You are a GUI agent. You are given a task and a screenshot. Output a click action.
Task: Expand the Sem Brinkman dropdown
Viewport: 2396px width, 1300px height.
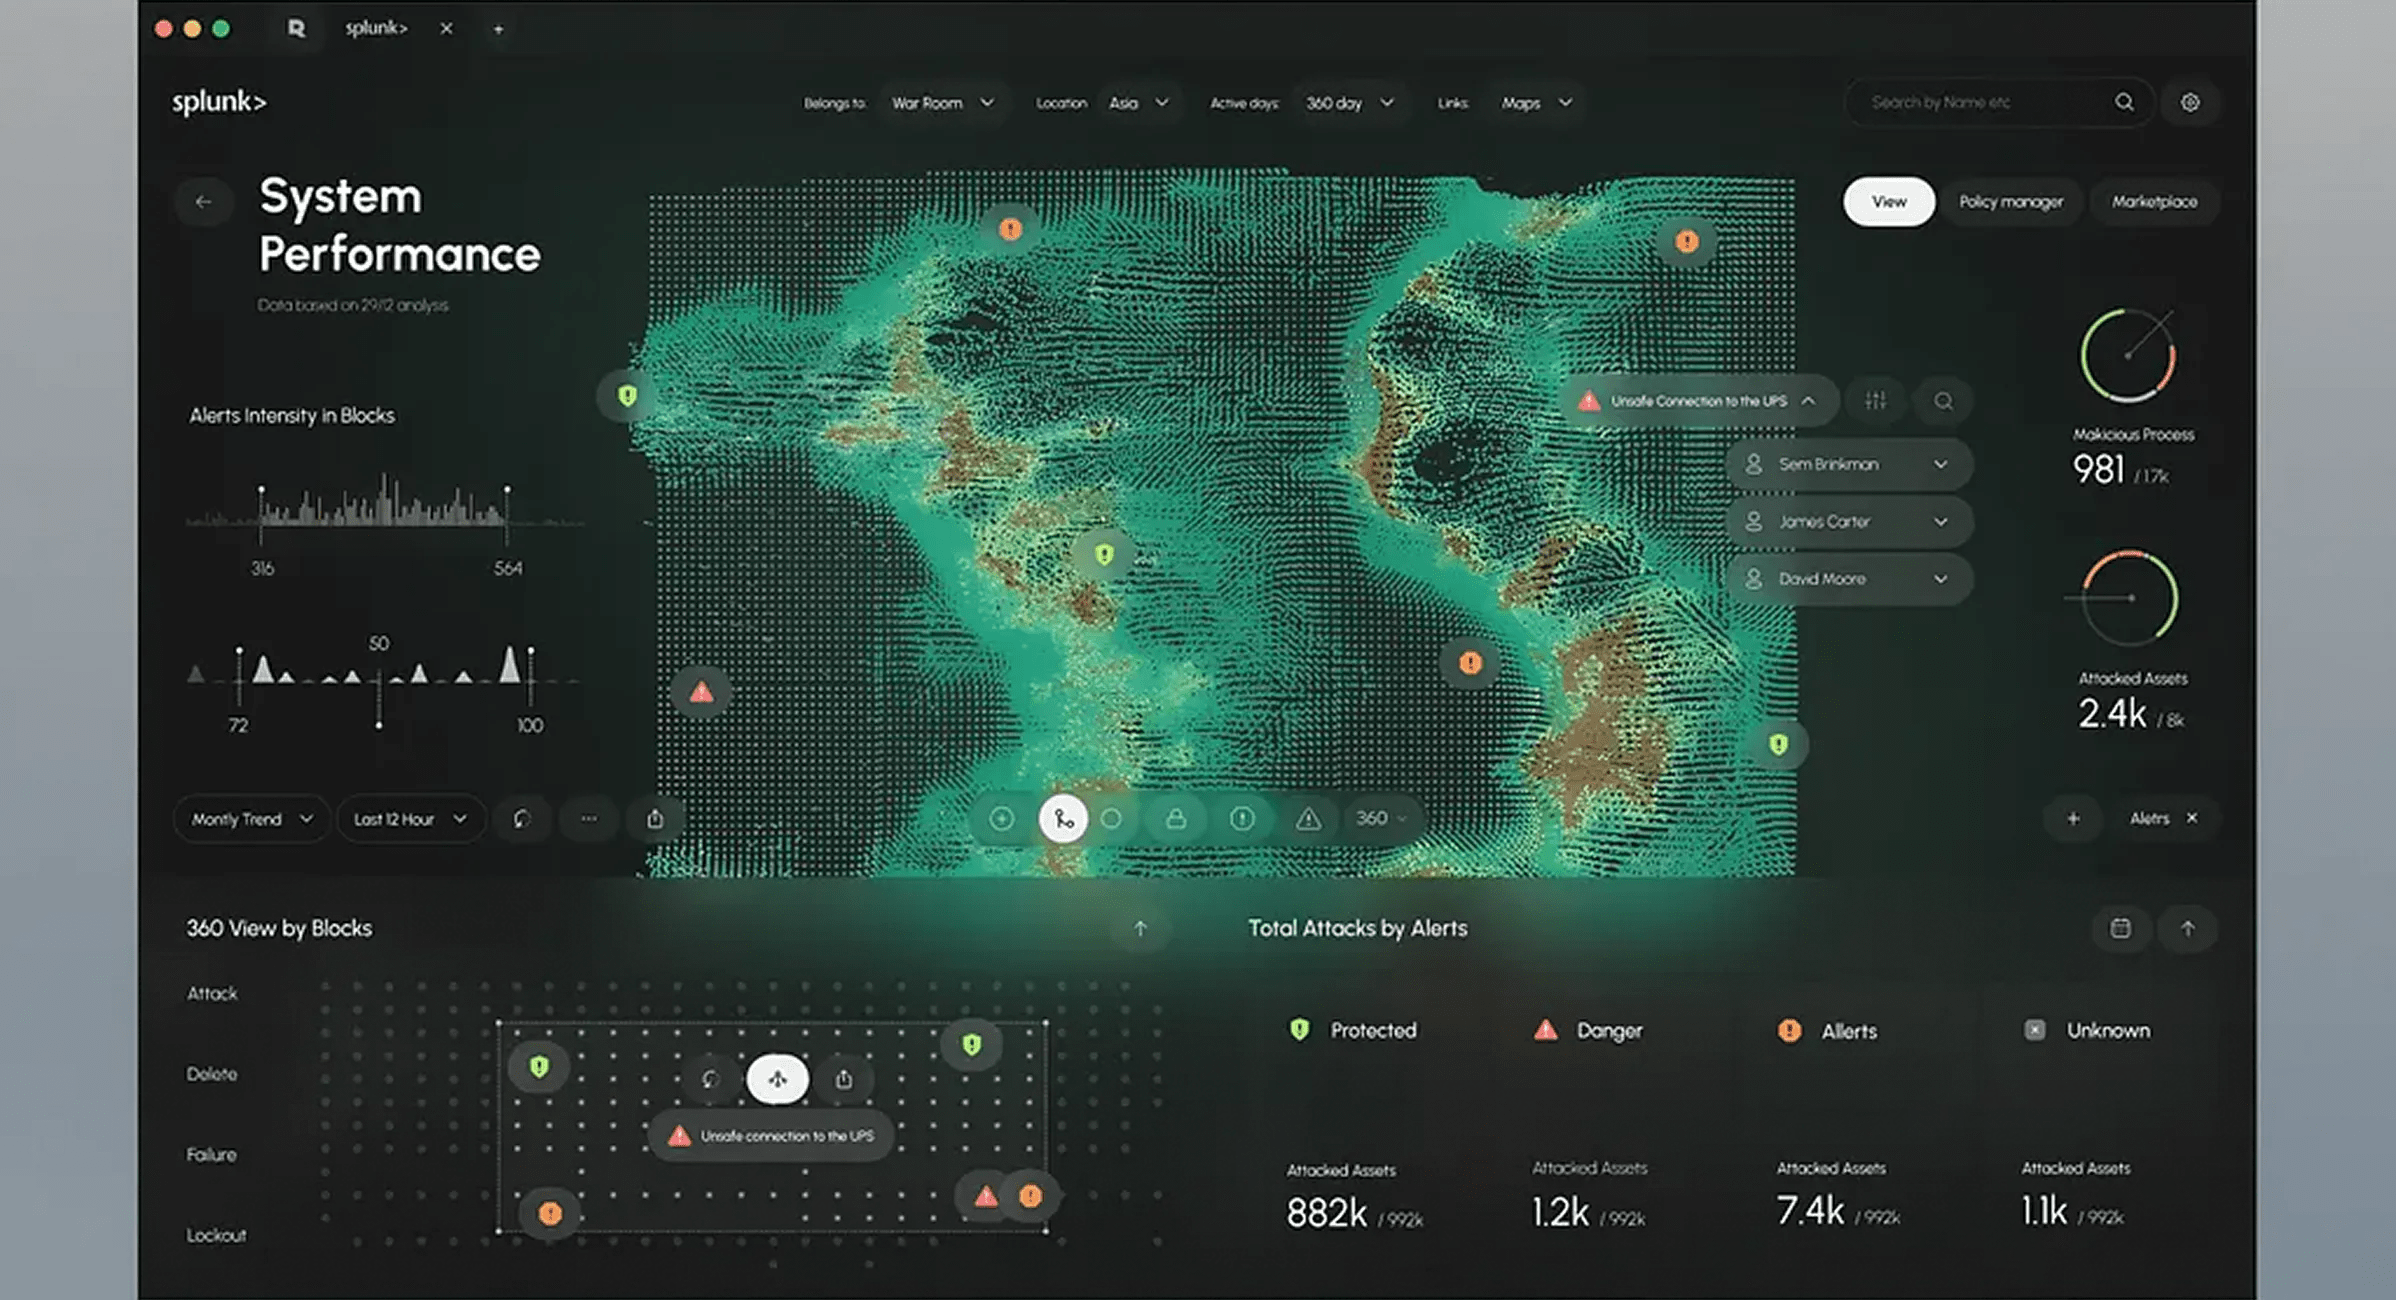(x=1940, y=463)
